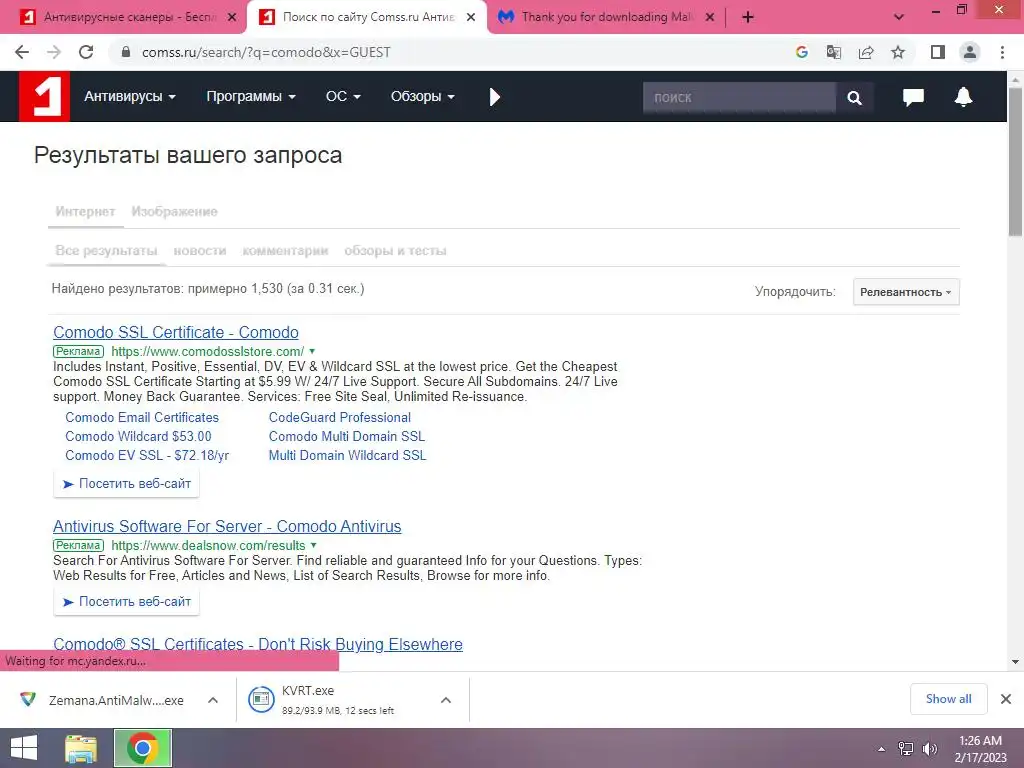Open Comodo® SSL Certificates result link

point(258,645)
